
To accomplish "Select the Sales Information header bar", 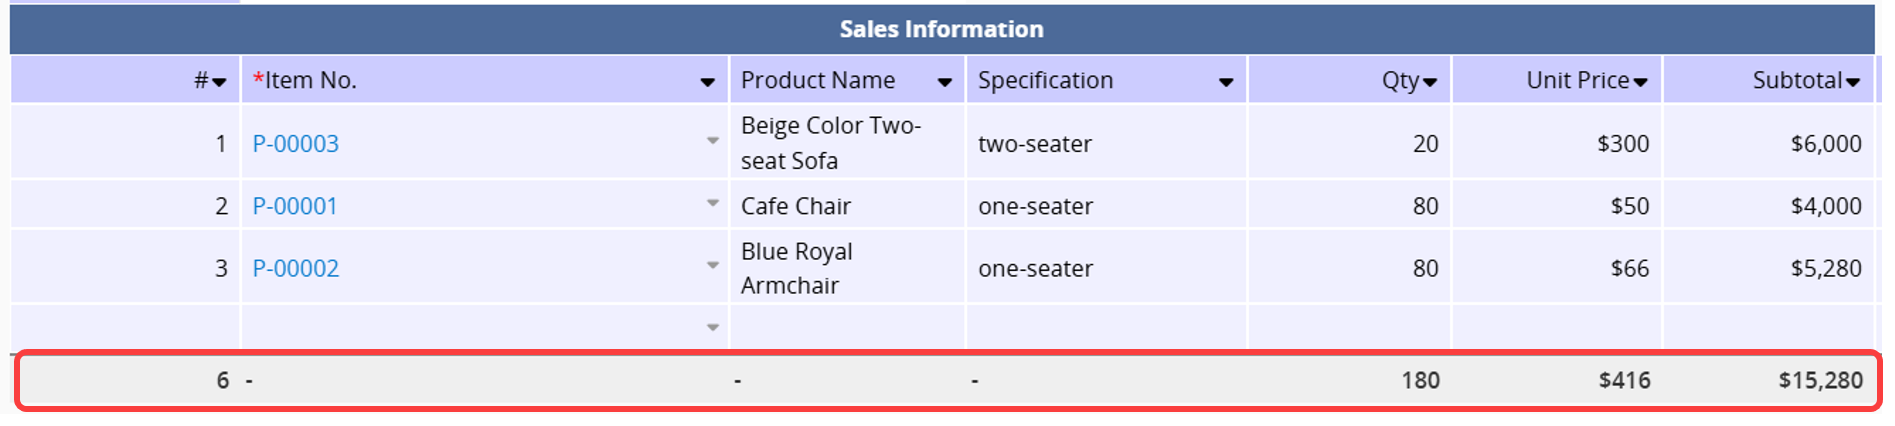I will coord(942,29).
